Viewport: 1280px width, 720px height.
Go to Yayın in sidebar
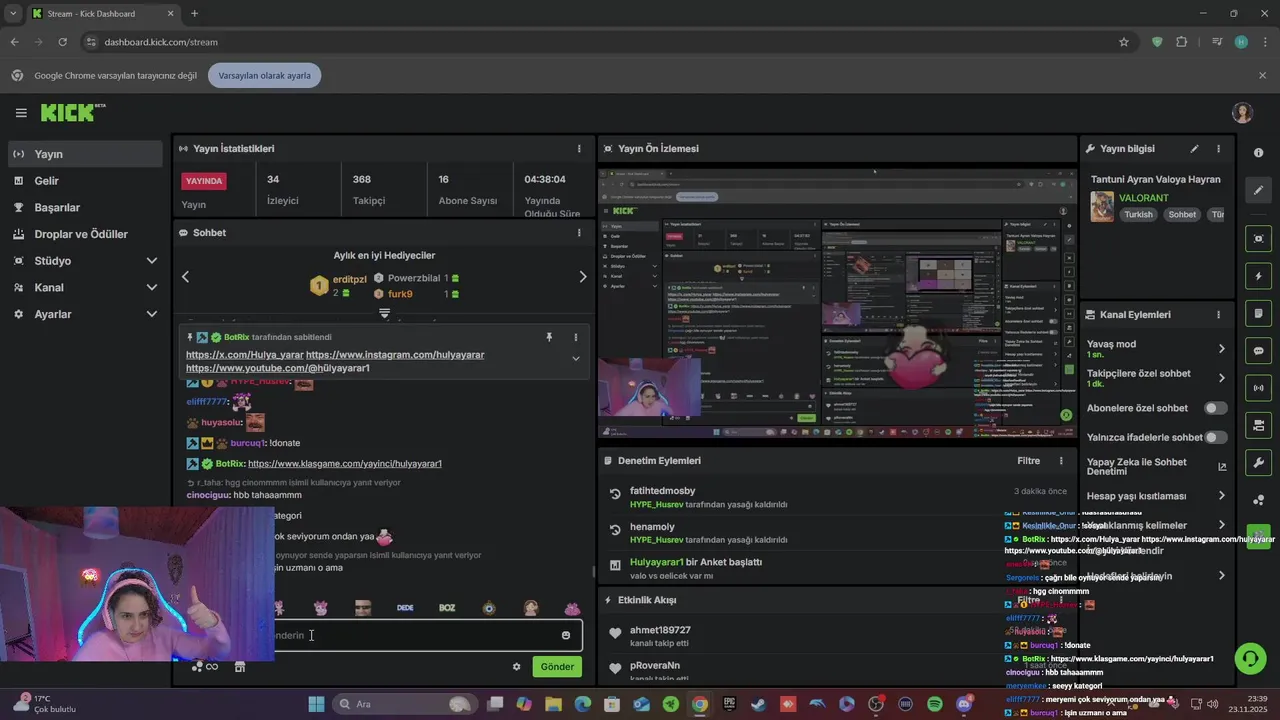[85, 154]
